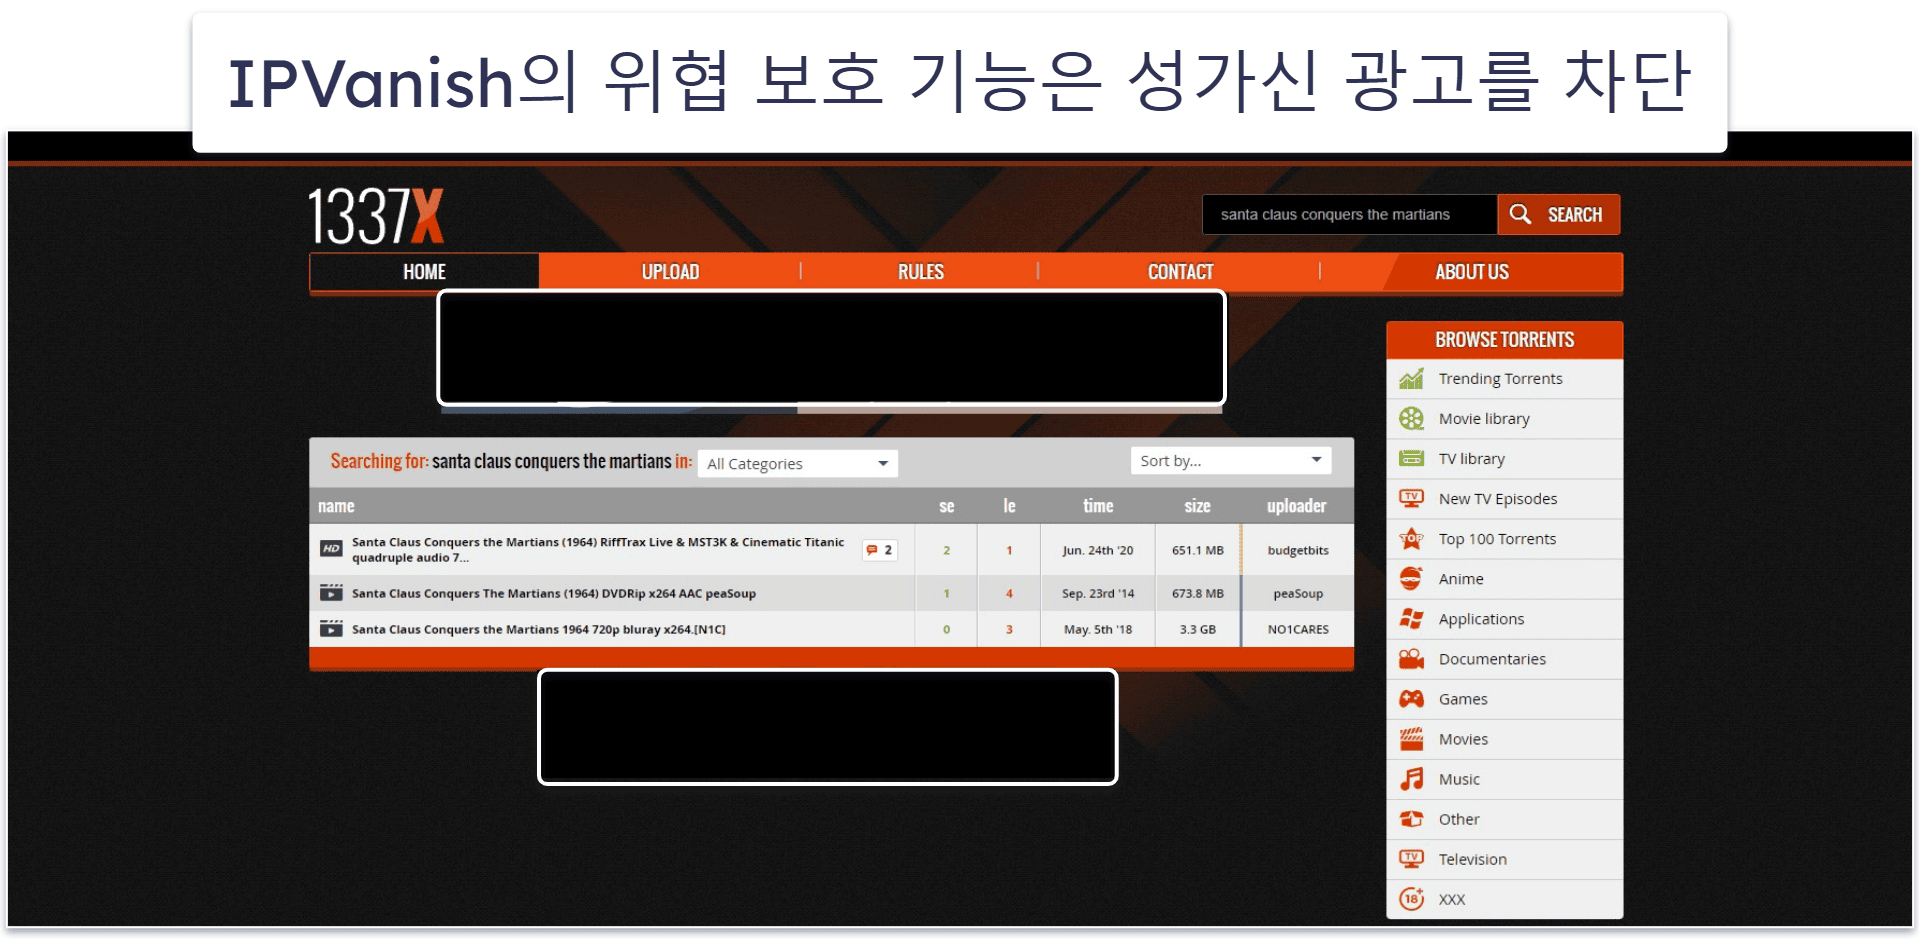The image size is (1919, 939).
Task: Go to the HOME tab
Action: pos(424,272)
